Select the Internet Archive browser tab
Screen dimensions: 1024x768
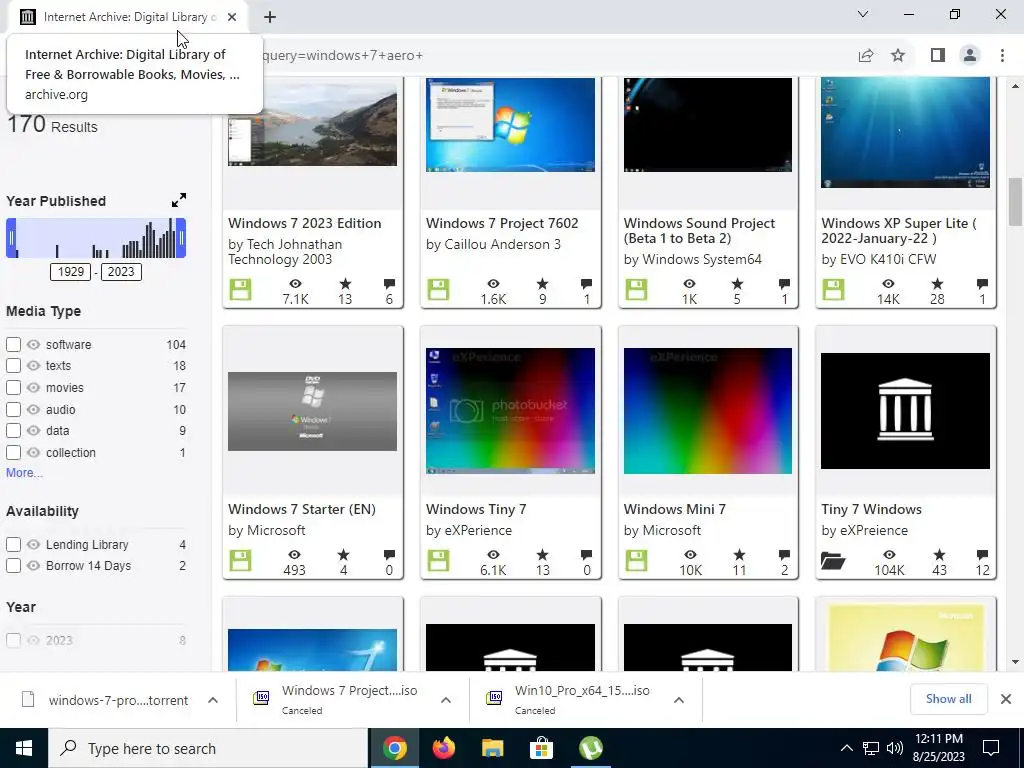point(127,17)
